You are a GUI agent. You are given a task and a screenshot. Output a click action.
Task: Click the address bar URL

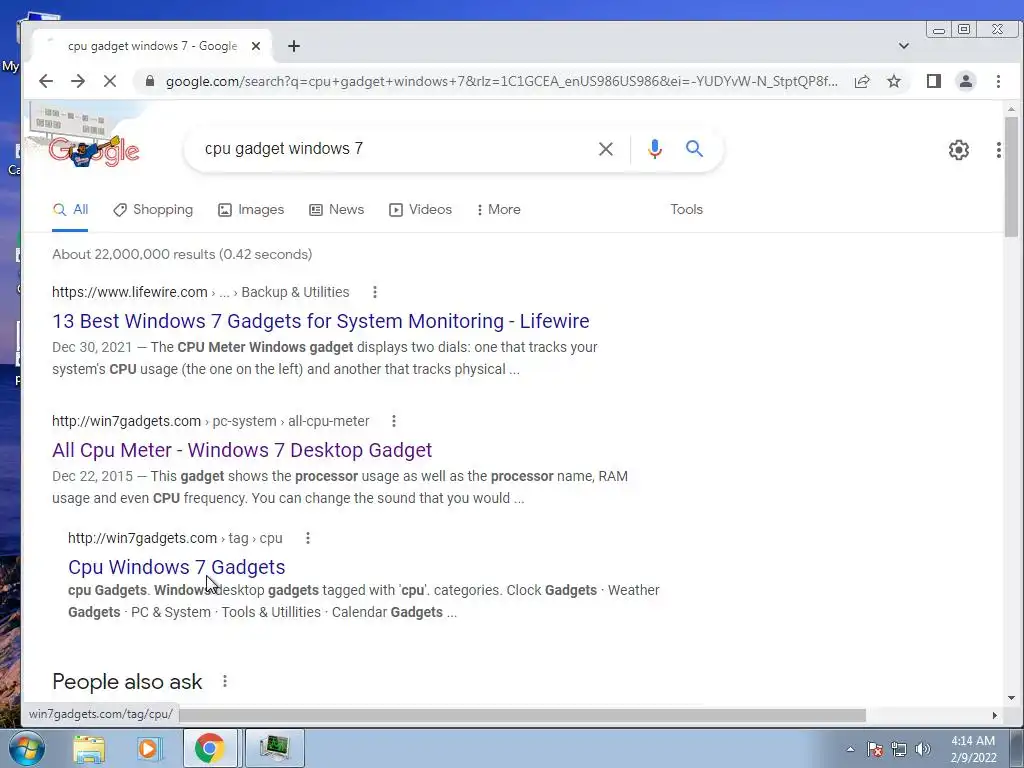(502, 81)
